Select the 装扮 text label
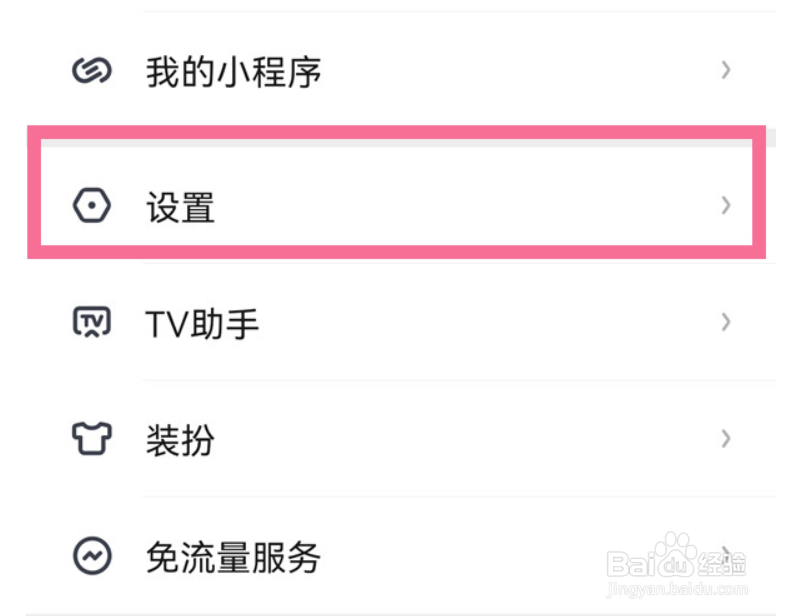791x616 pixels. [181, 440]
